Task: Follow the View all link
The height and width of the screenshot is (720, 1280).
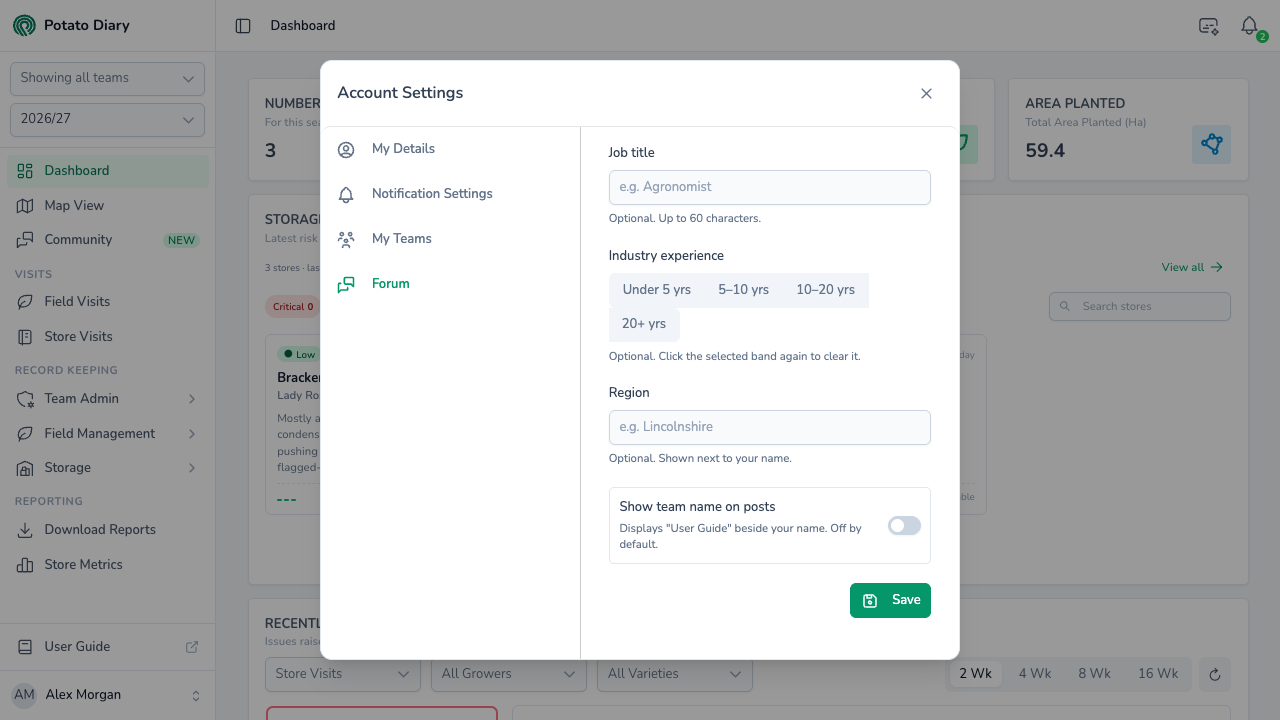Action: tap(1192, 267)
